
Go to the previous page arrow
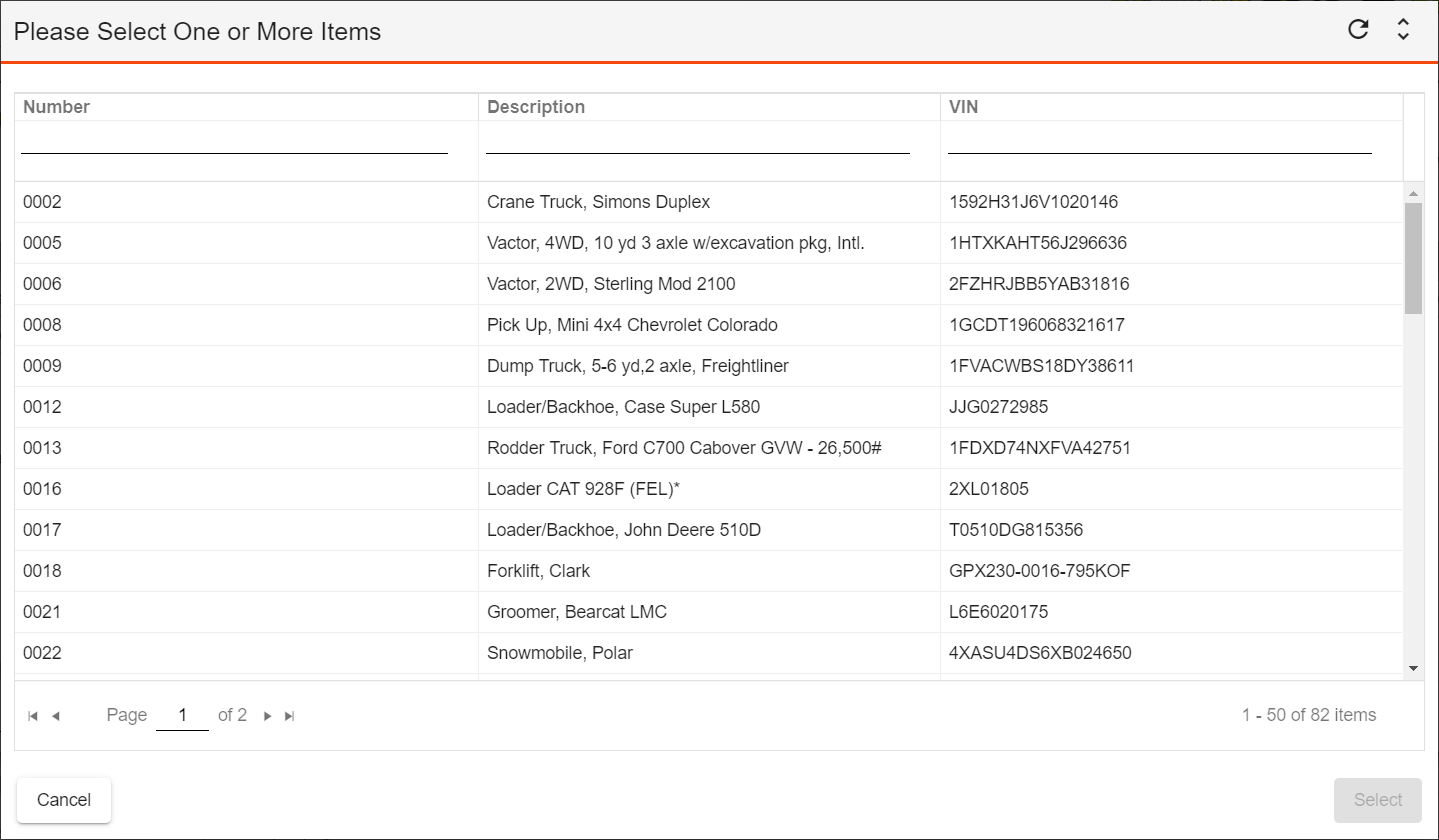click(56, 716)
